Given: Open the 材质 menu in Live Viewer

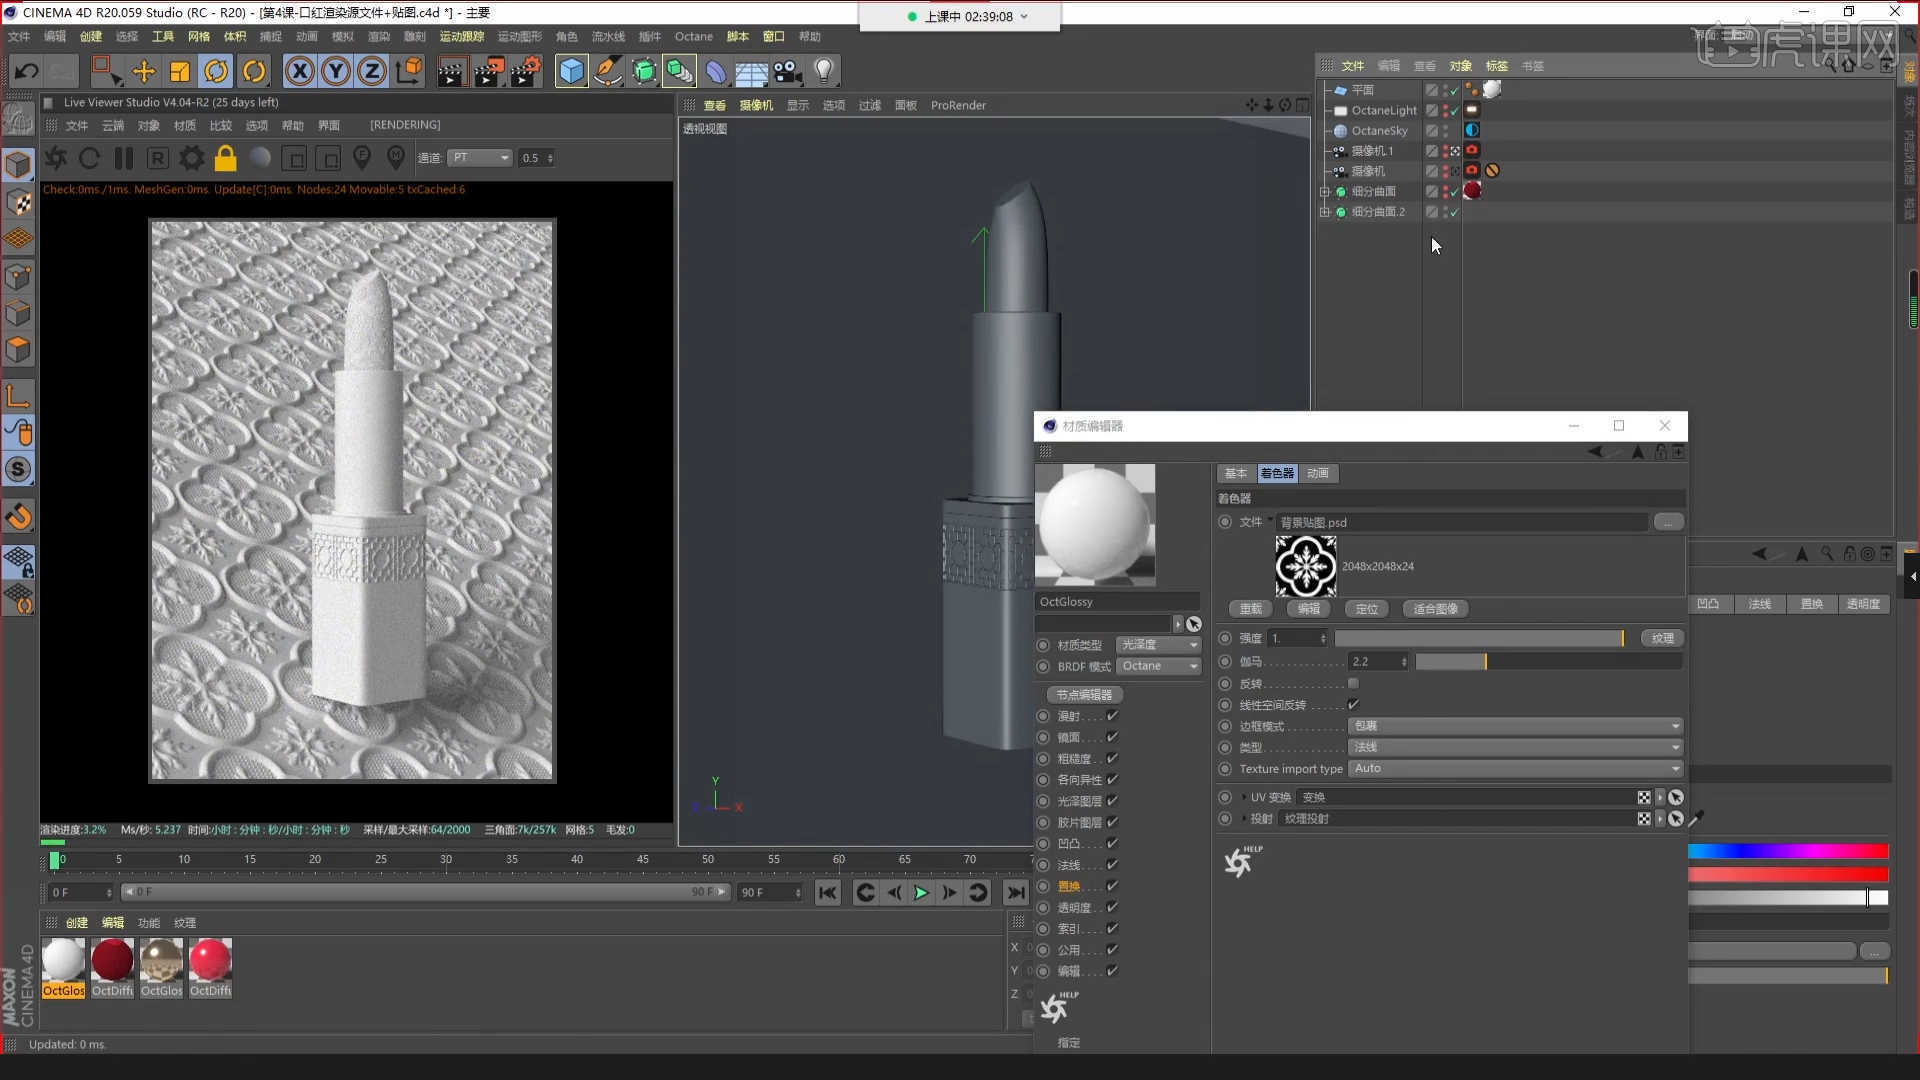Looking at the screenshot, I should click(x=185, y=125).
